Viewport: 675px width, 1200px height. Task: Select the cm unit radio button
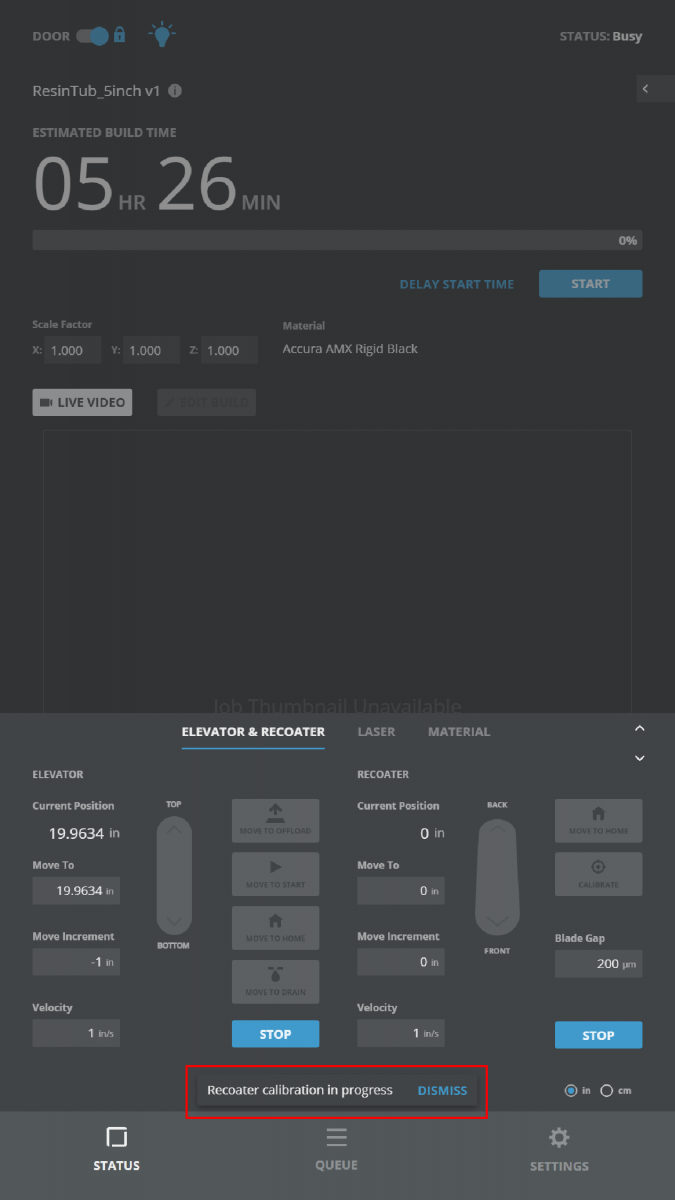(606, 1091)
